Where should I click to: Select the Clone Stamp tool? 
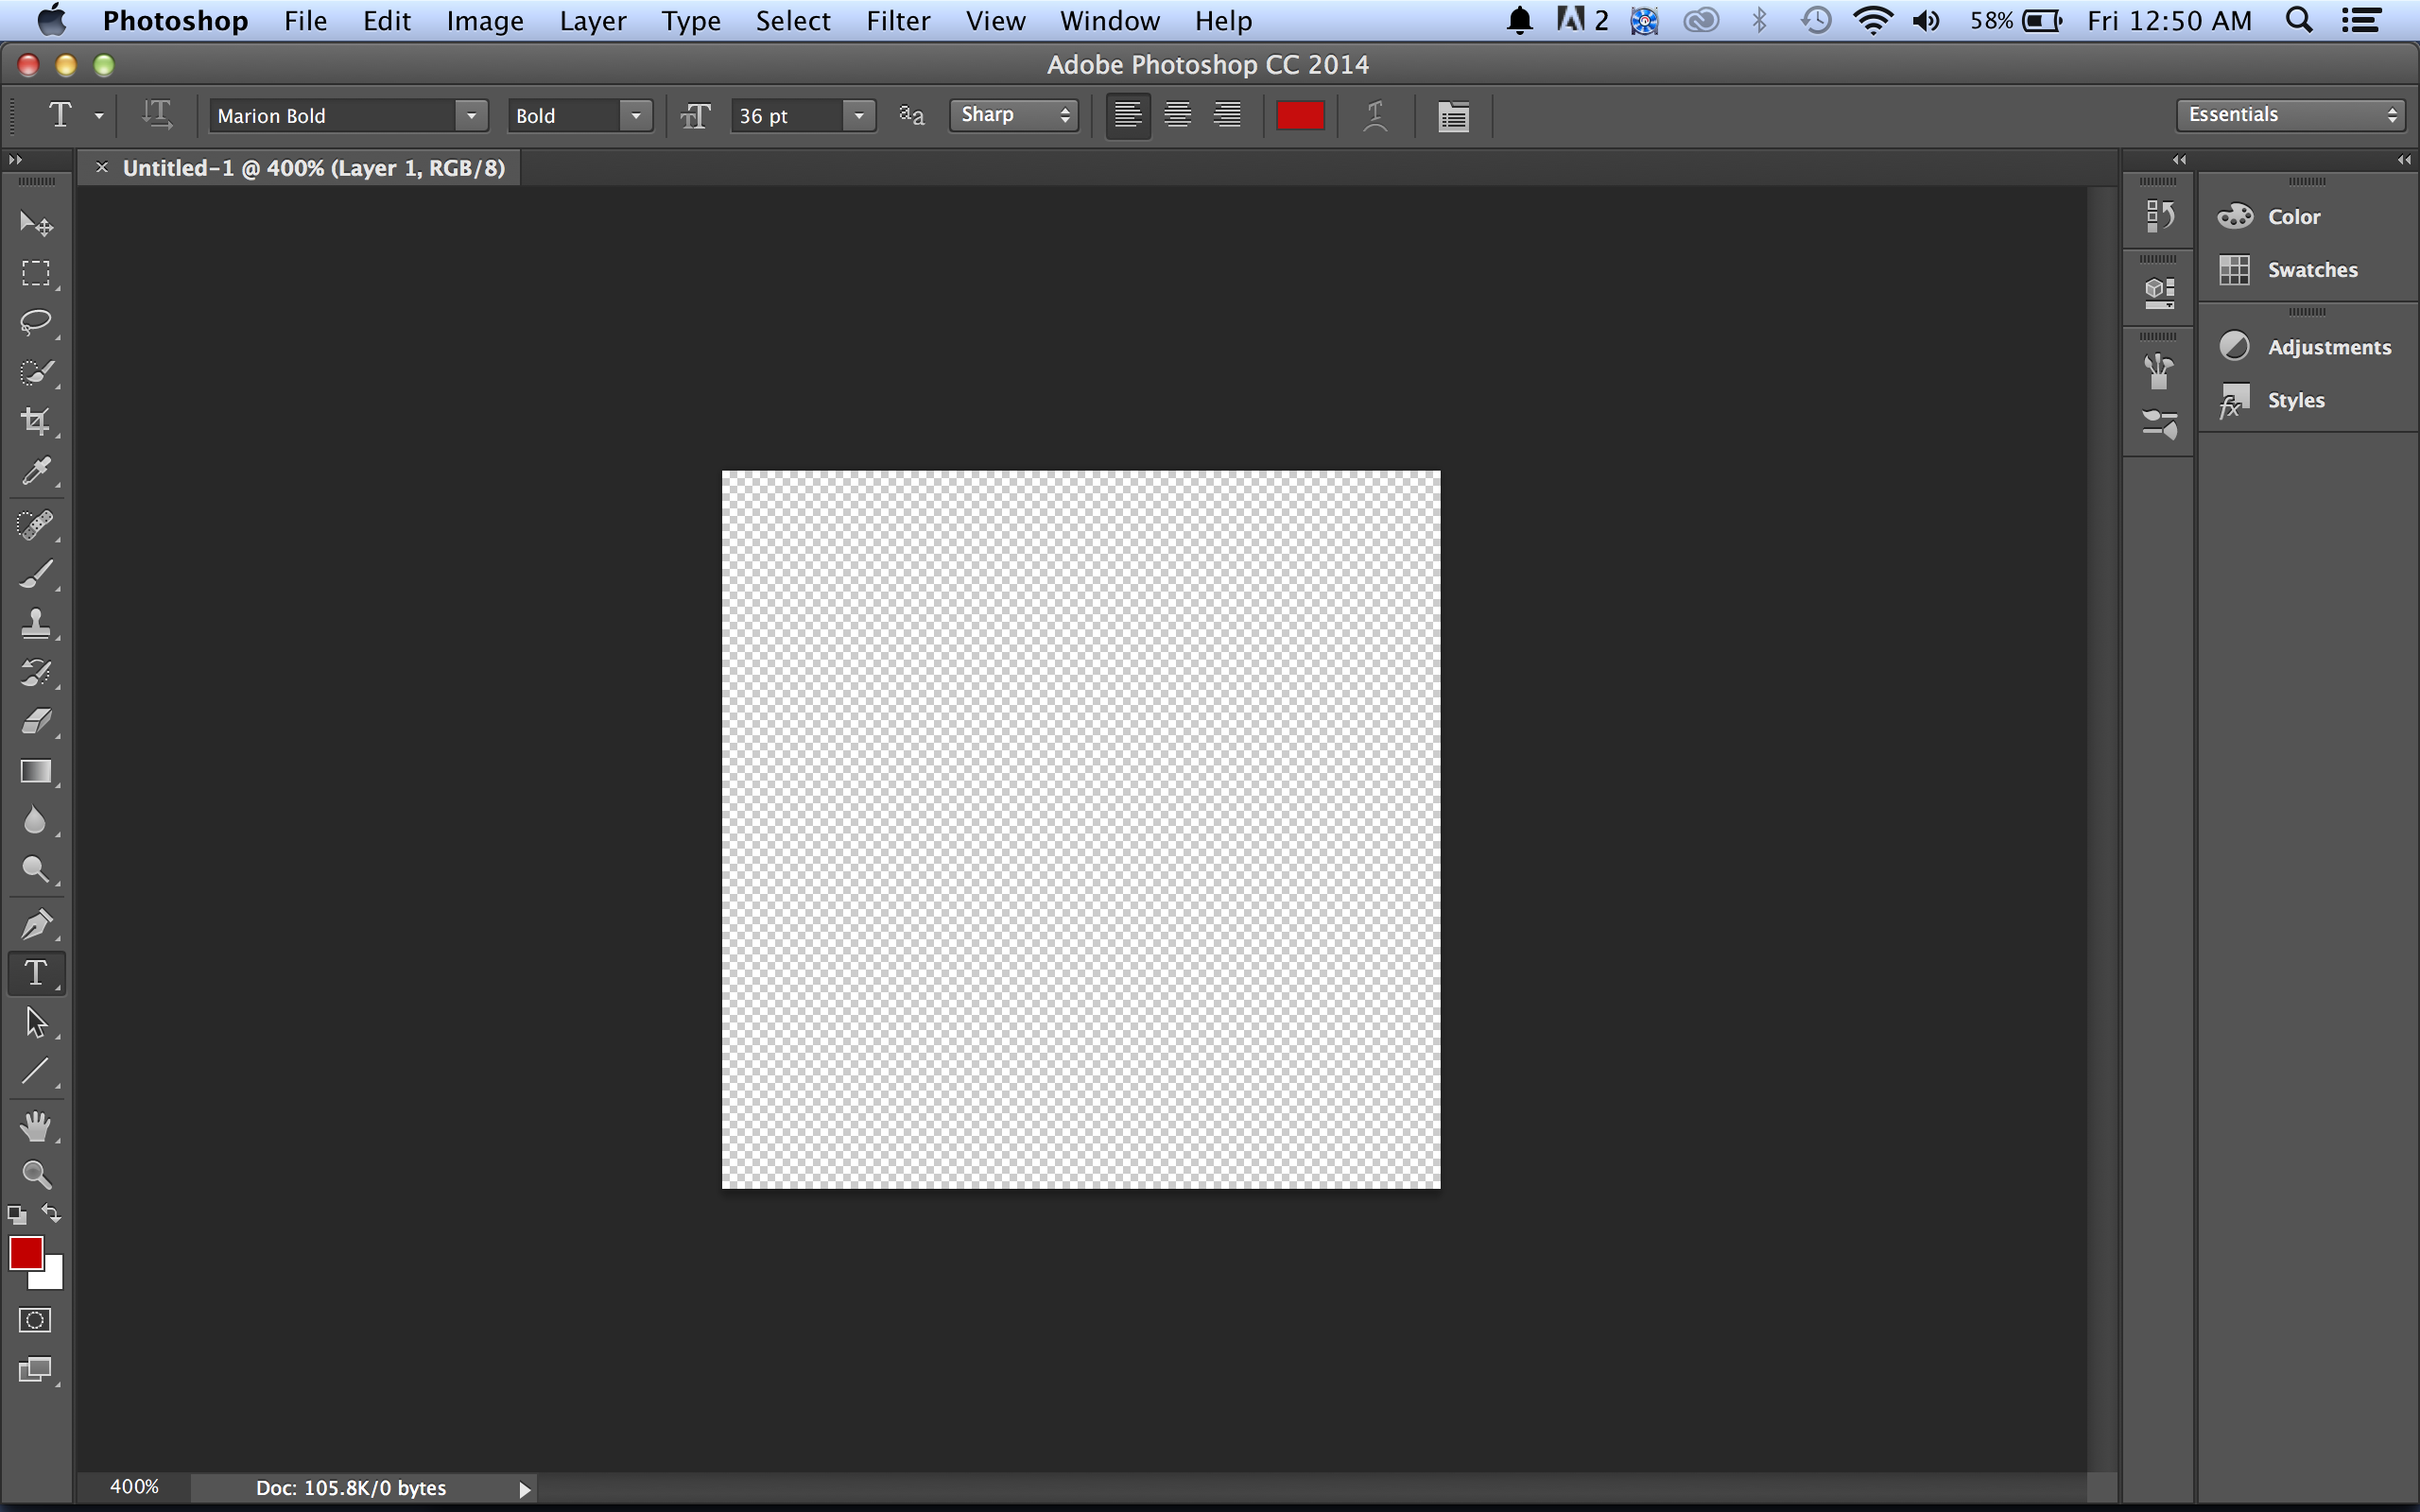(36, 624)
